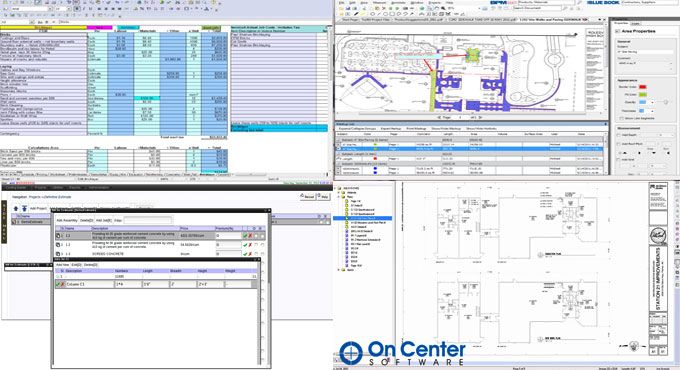The width and height of the screenshot is (680, 370).
Task: Click green checkmark beside Column C1 entry
Action: pyautogui.click(x=58, y=284)
